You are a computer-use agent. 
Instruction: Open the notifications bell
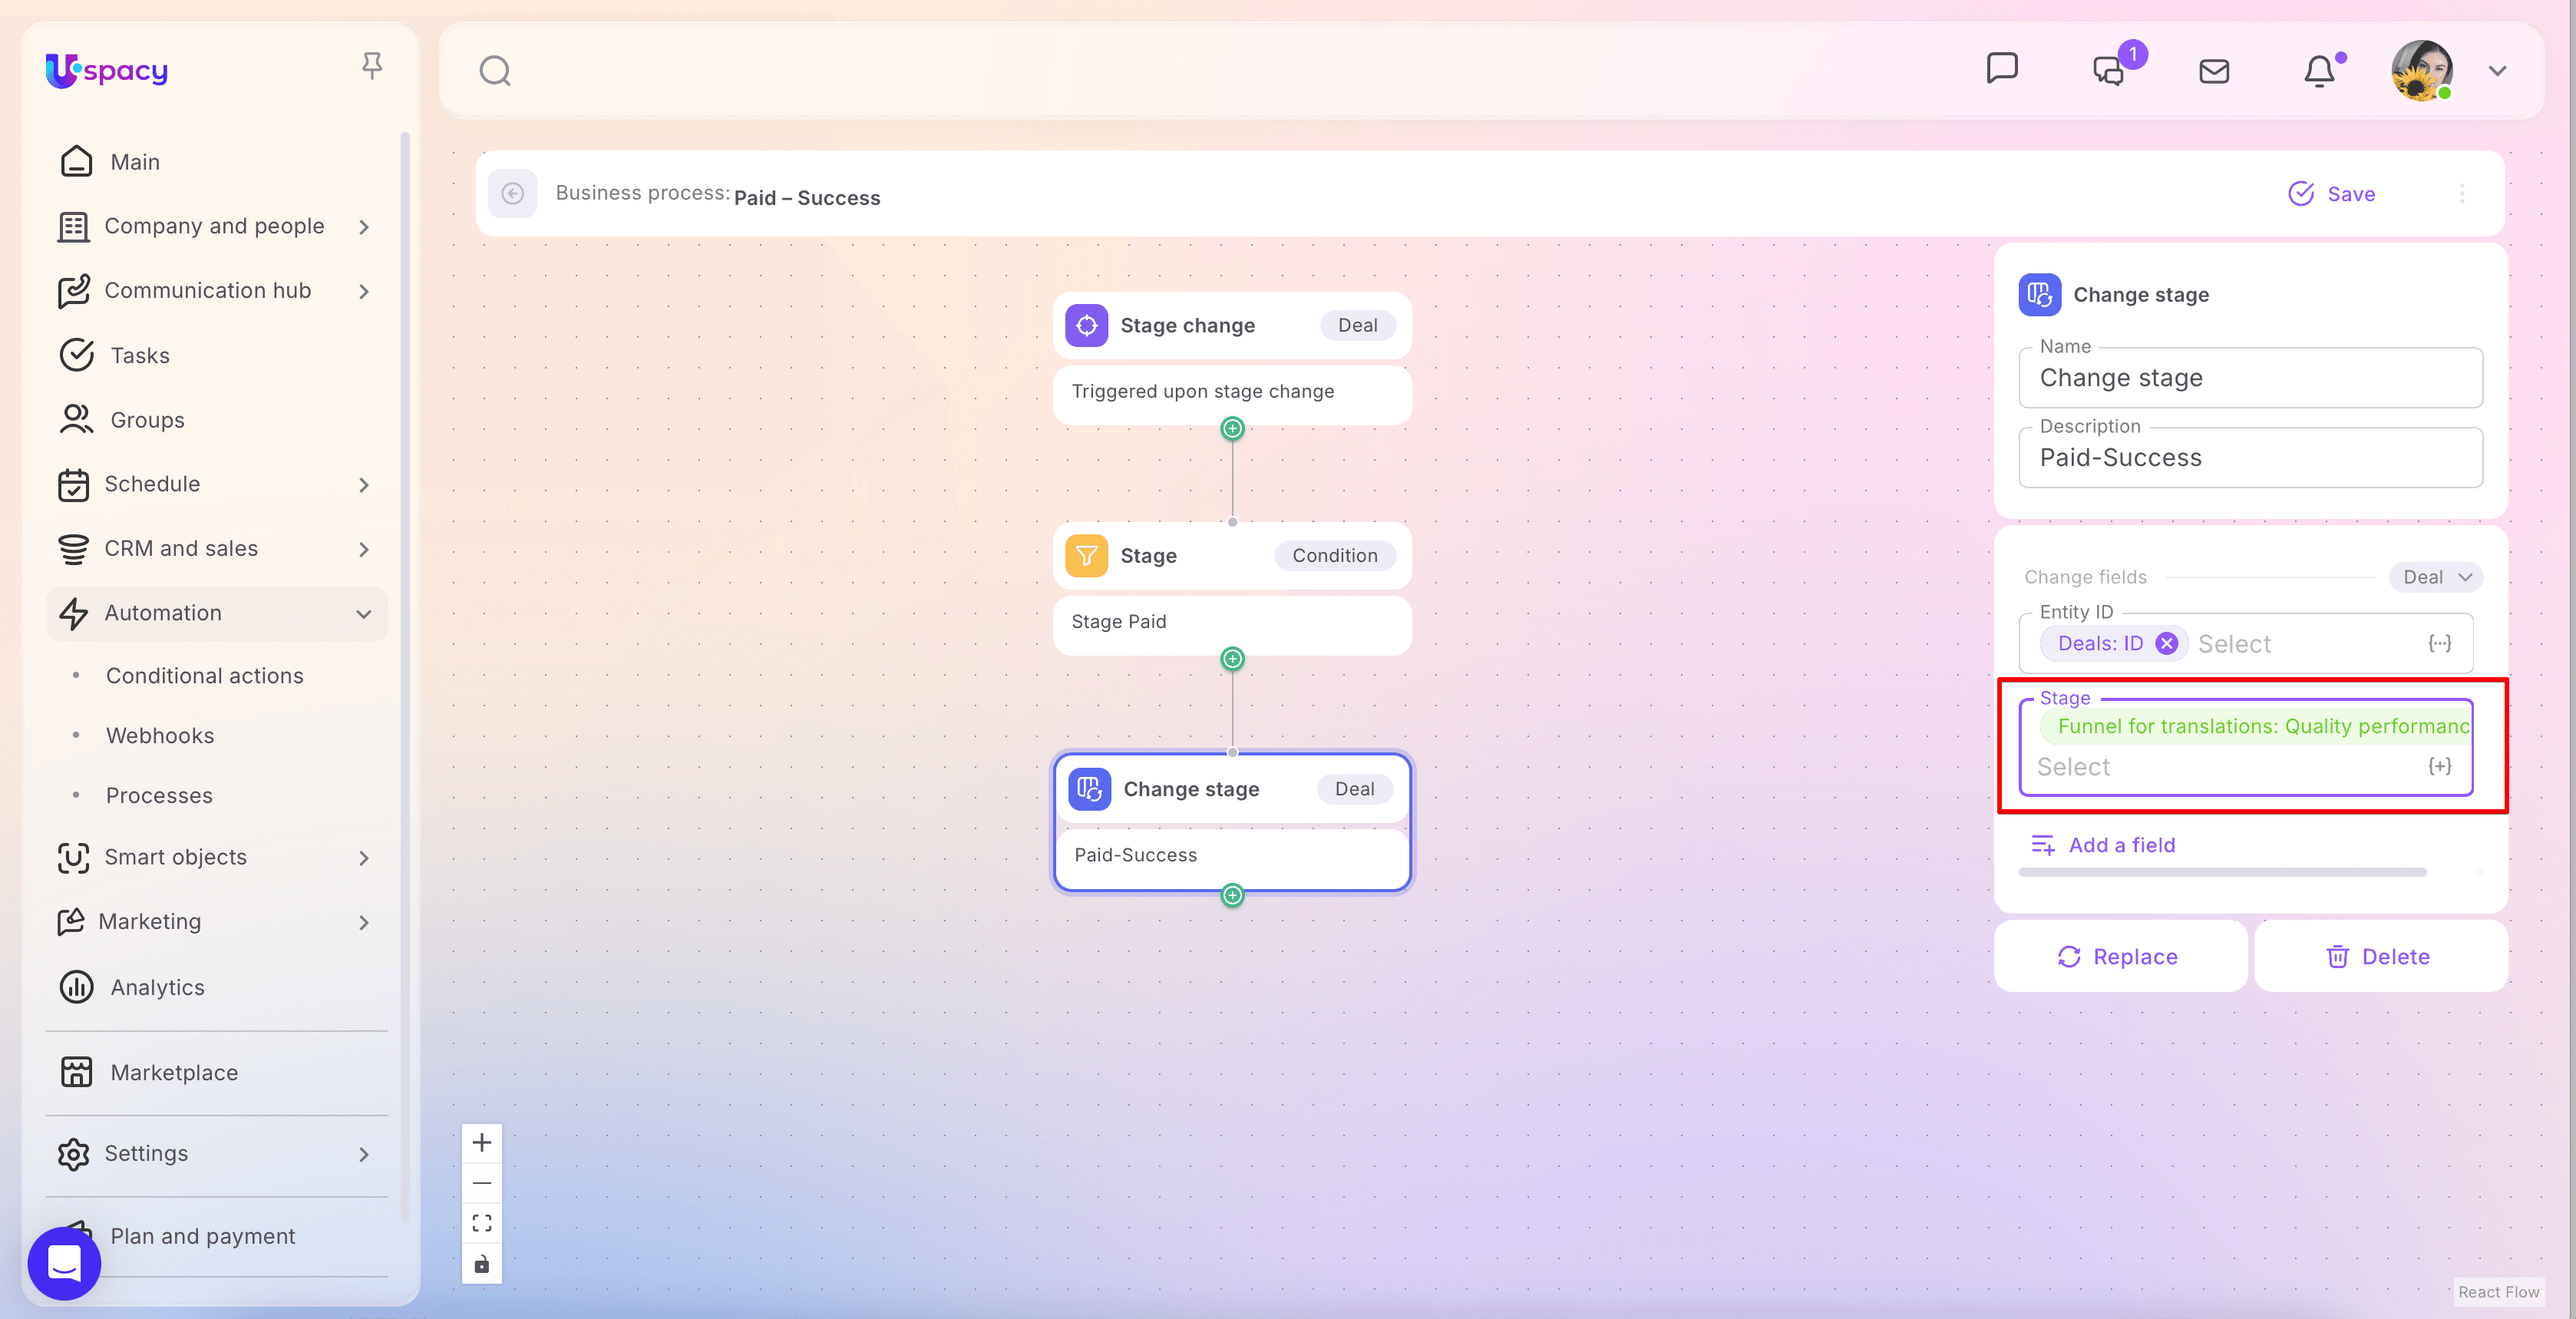[x=2319, y=71]
